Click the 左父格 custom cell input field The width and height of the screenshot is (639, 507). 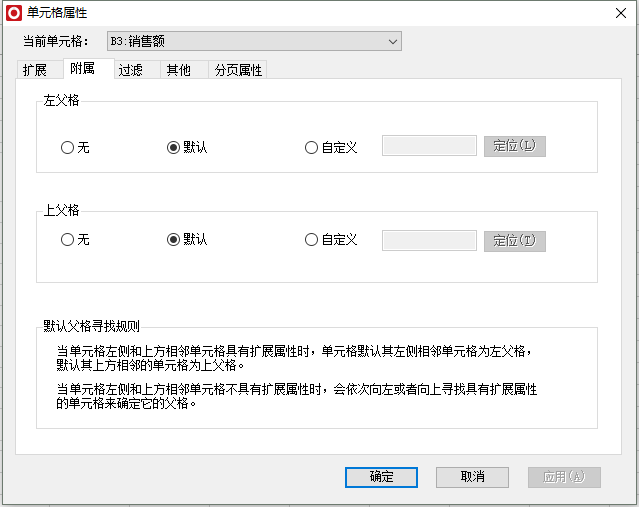tap(429, 146)
